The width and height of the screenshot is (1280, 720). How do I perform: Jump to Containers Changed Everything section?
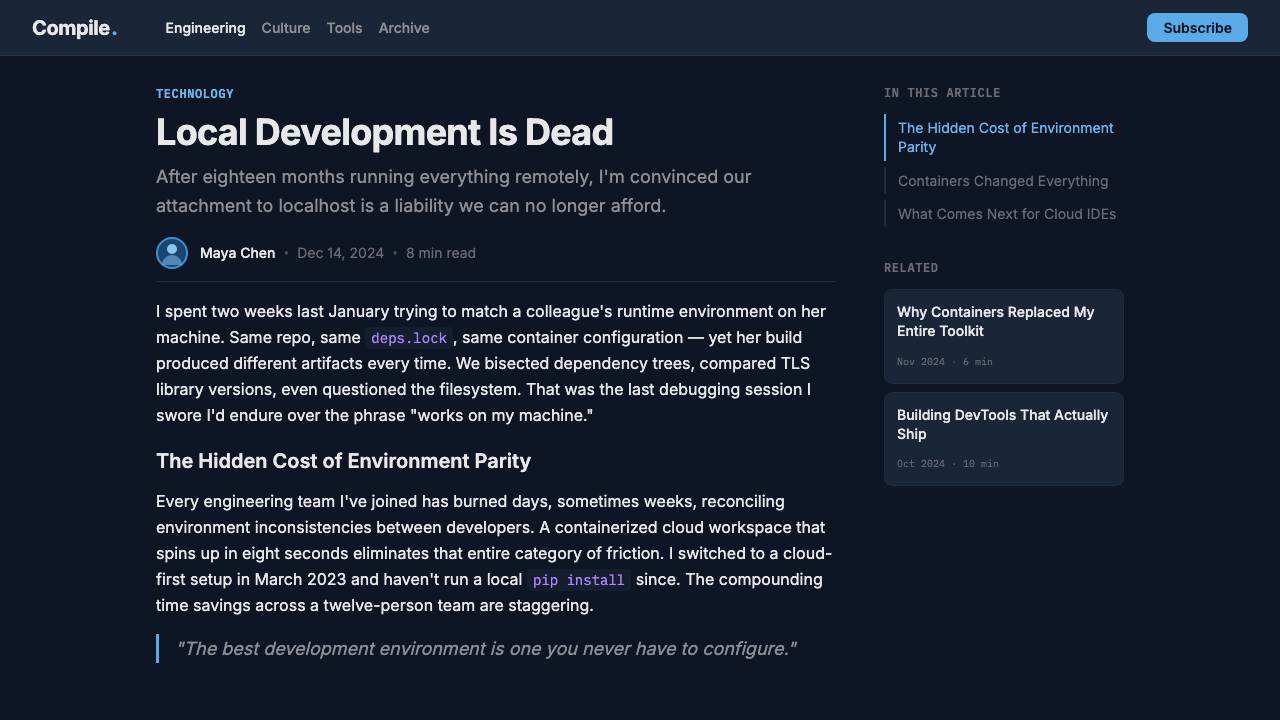click(1003, 181)
